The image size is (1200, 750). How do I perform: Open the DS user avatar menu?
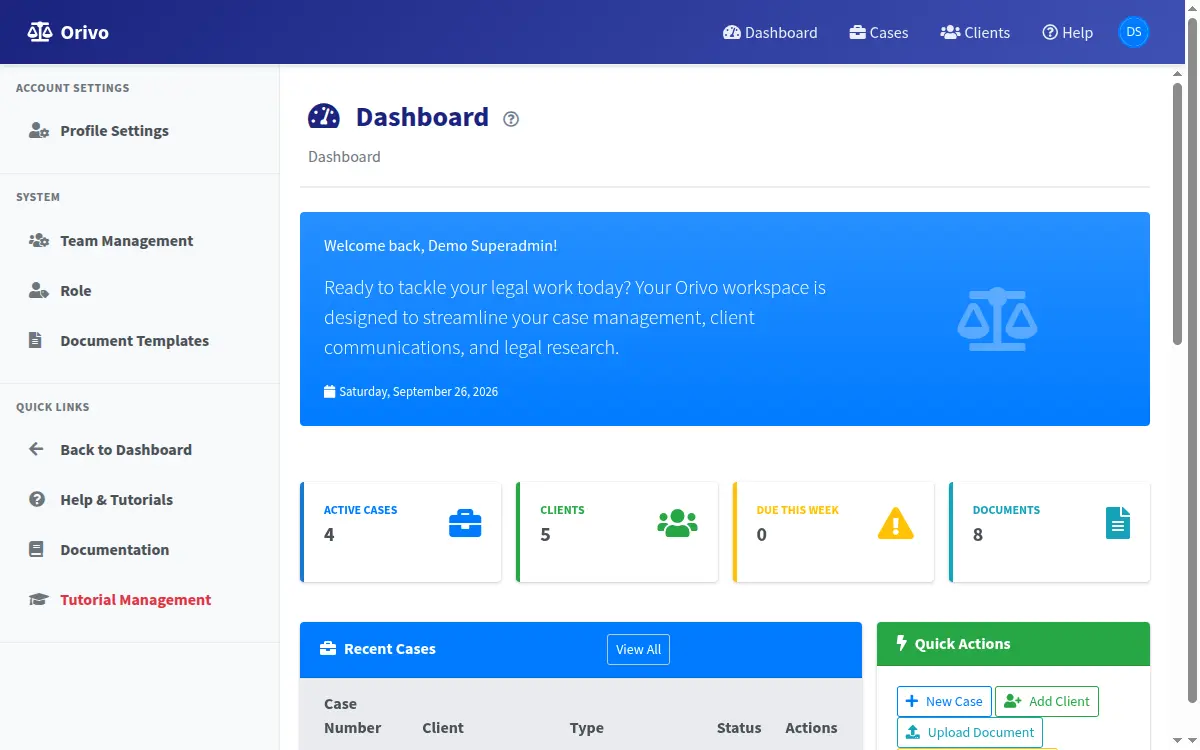coord(1134,32)
